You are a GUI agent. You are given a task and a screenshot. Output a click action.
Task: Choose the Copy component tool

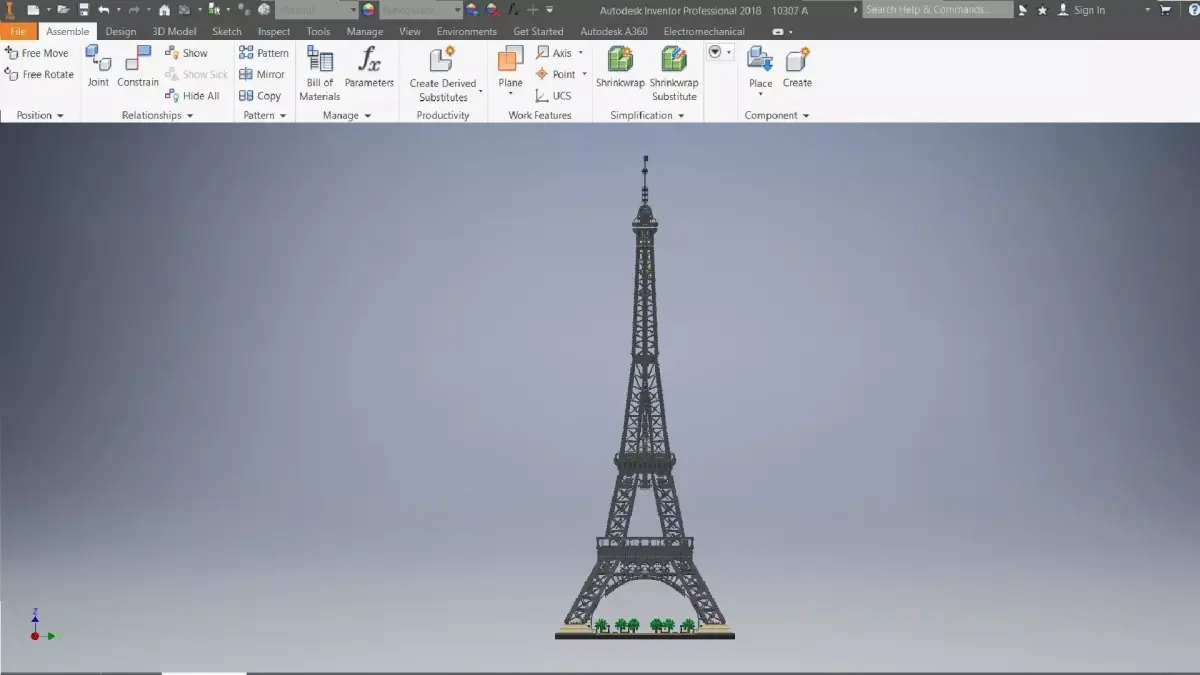coord(260,96)
